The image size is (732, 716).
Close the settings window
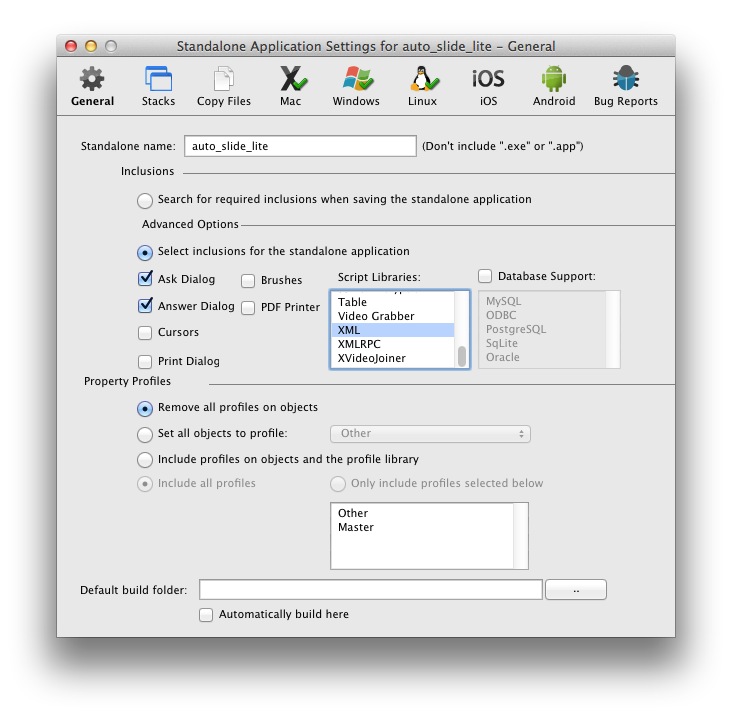(x=71, y=46)
